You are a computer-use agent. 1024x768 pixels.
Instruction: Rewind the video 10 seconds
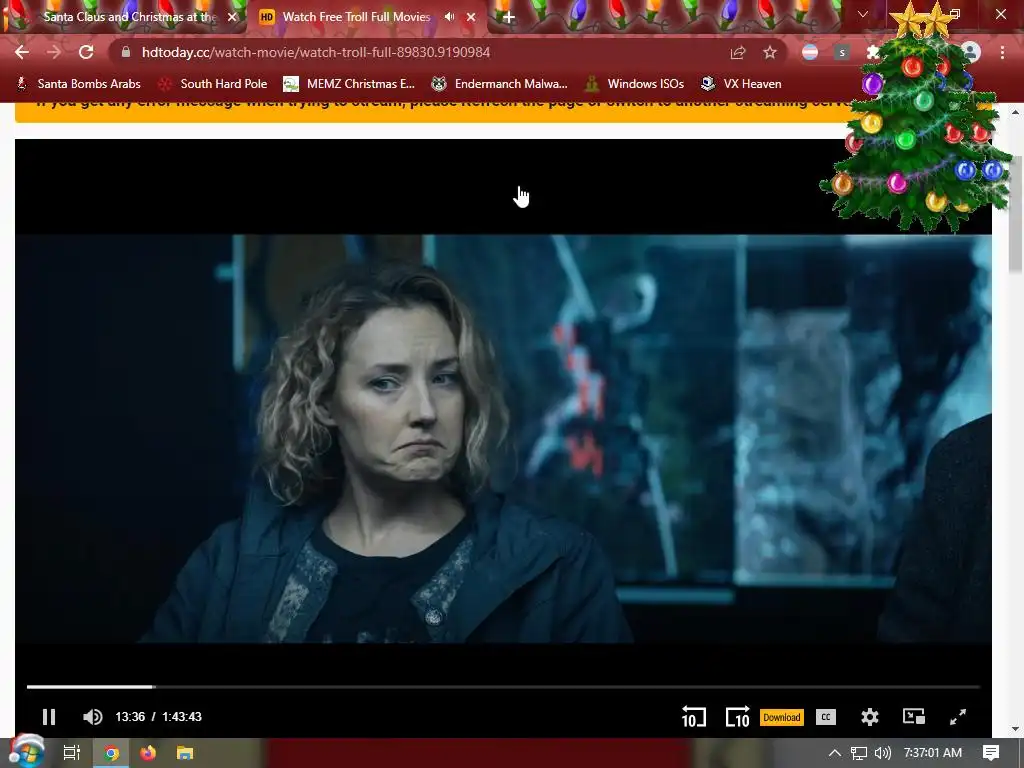(694, 716)
